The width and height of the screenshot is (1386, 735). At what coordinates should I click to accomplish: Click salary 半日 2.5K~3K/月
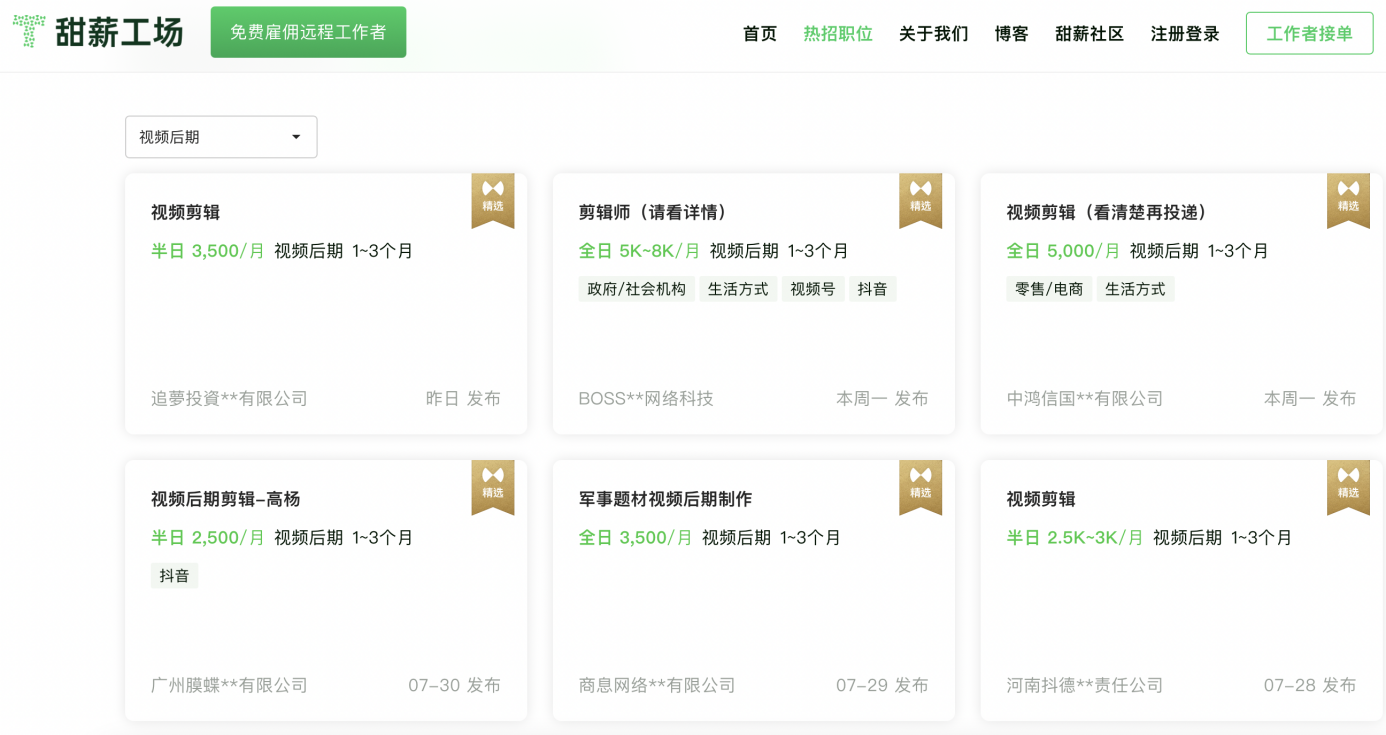pyautogui.click(x=1075, y=538)
